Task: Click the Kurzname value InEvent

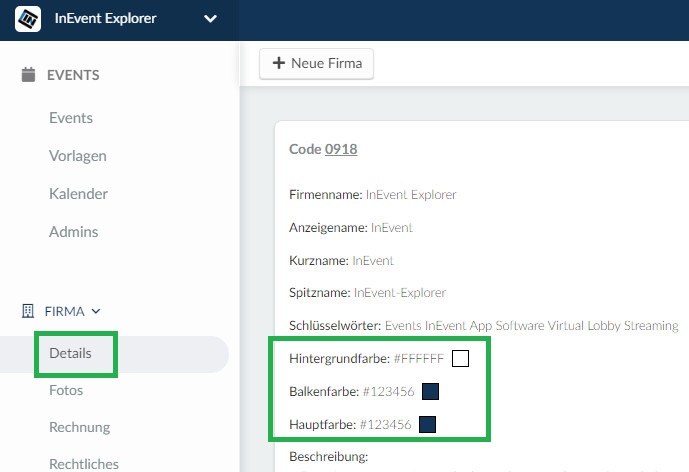Action: [x=373, y=261]
